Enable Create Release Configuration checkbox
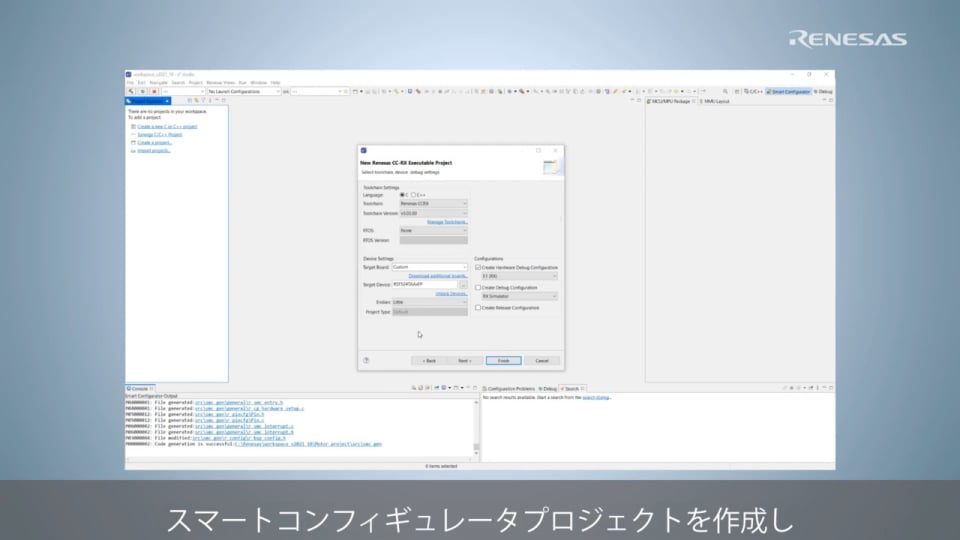960x540 pixels. (x=478, y=308)
